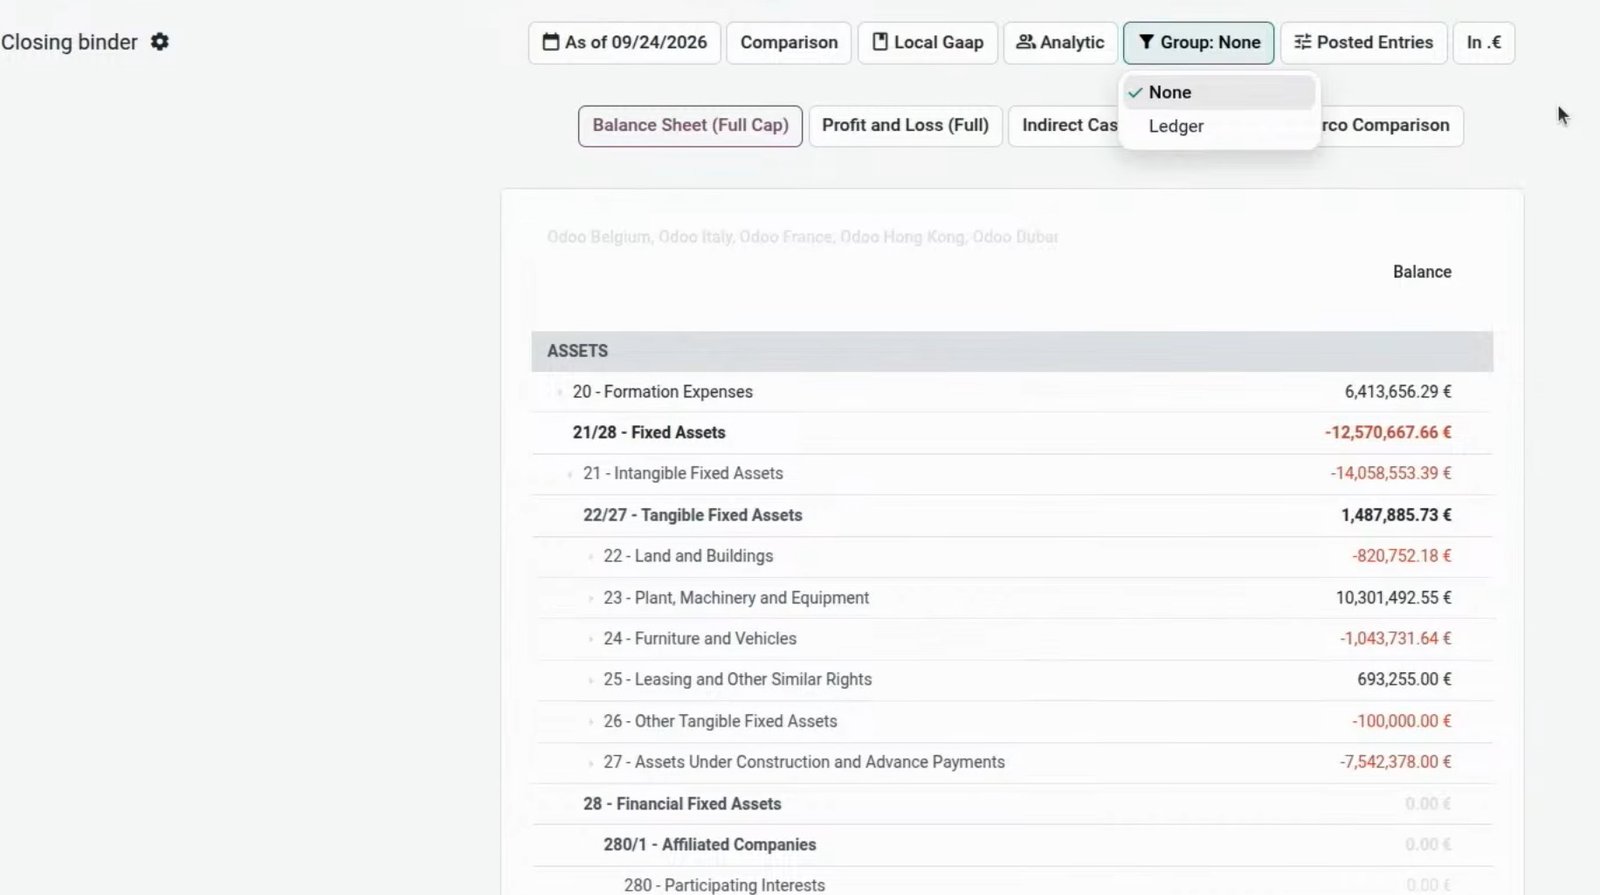
Task: Open the Local Gaap filter
Action: (x=928, y=43)
